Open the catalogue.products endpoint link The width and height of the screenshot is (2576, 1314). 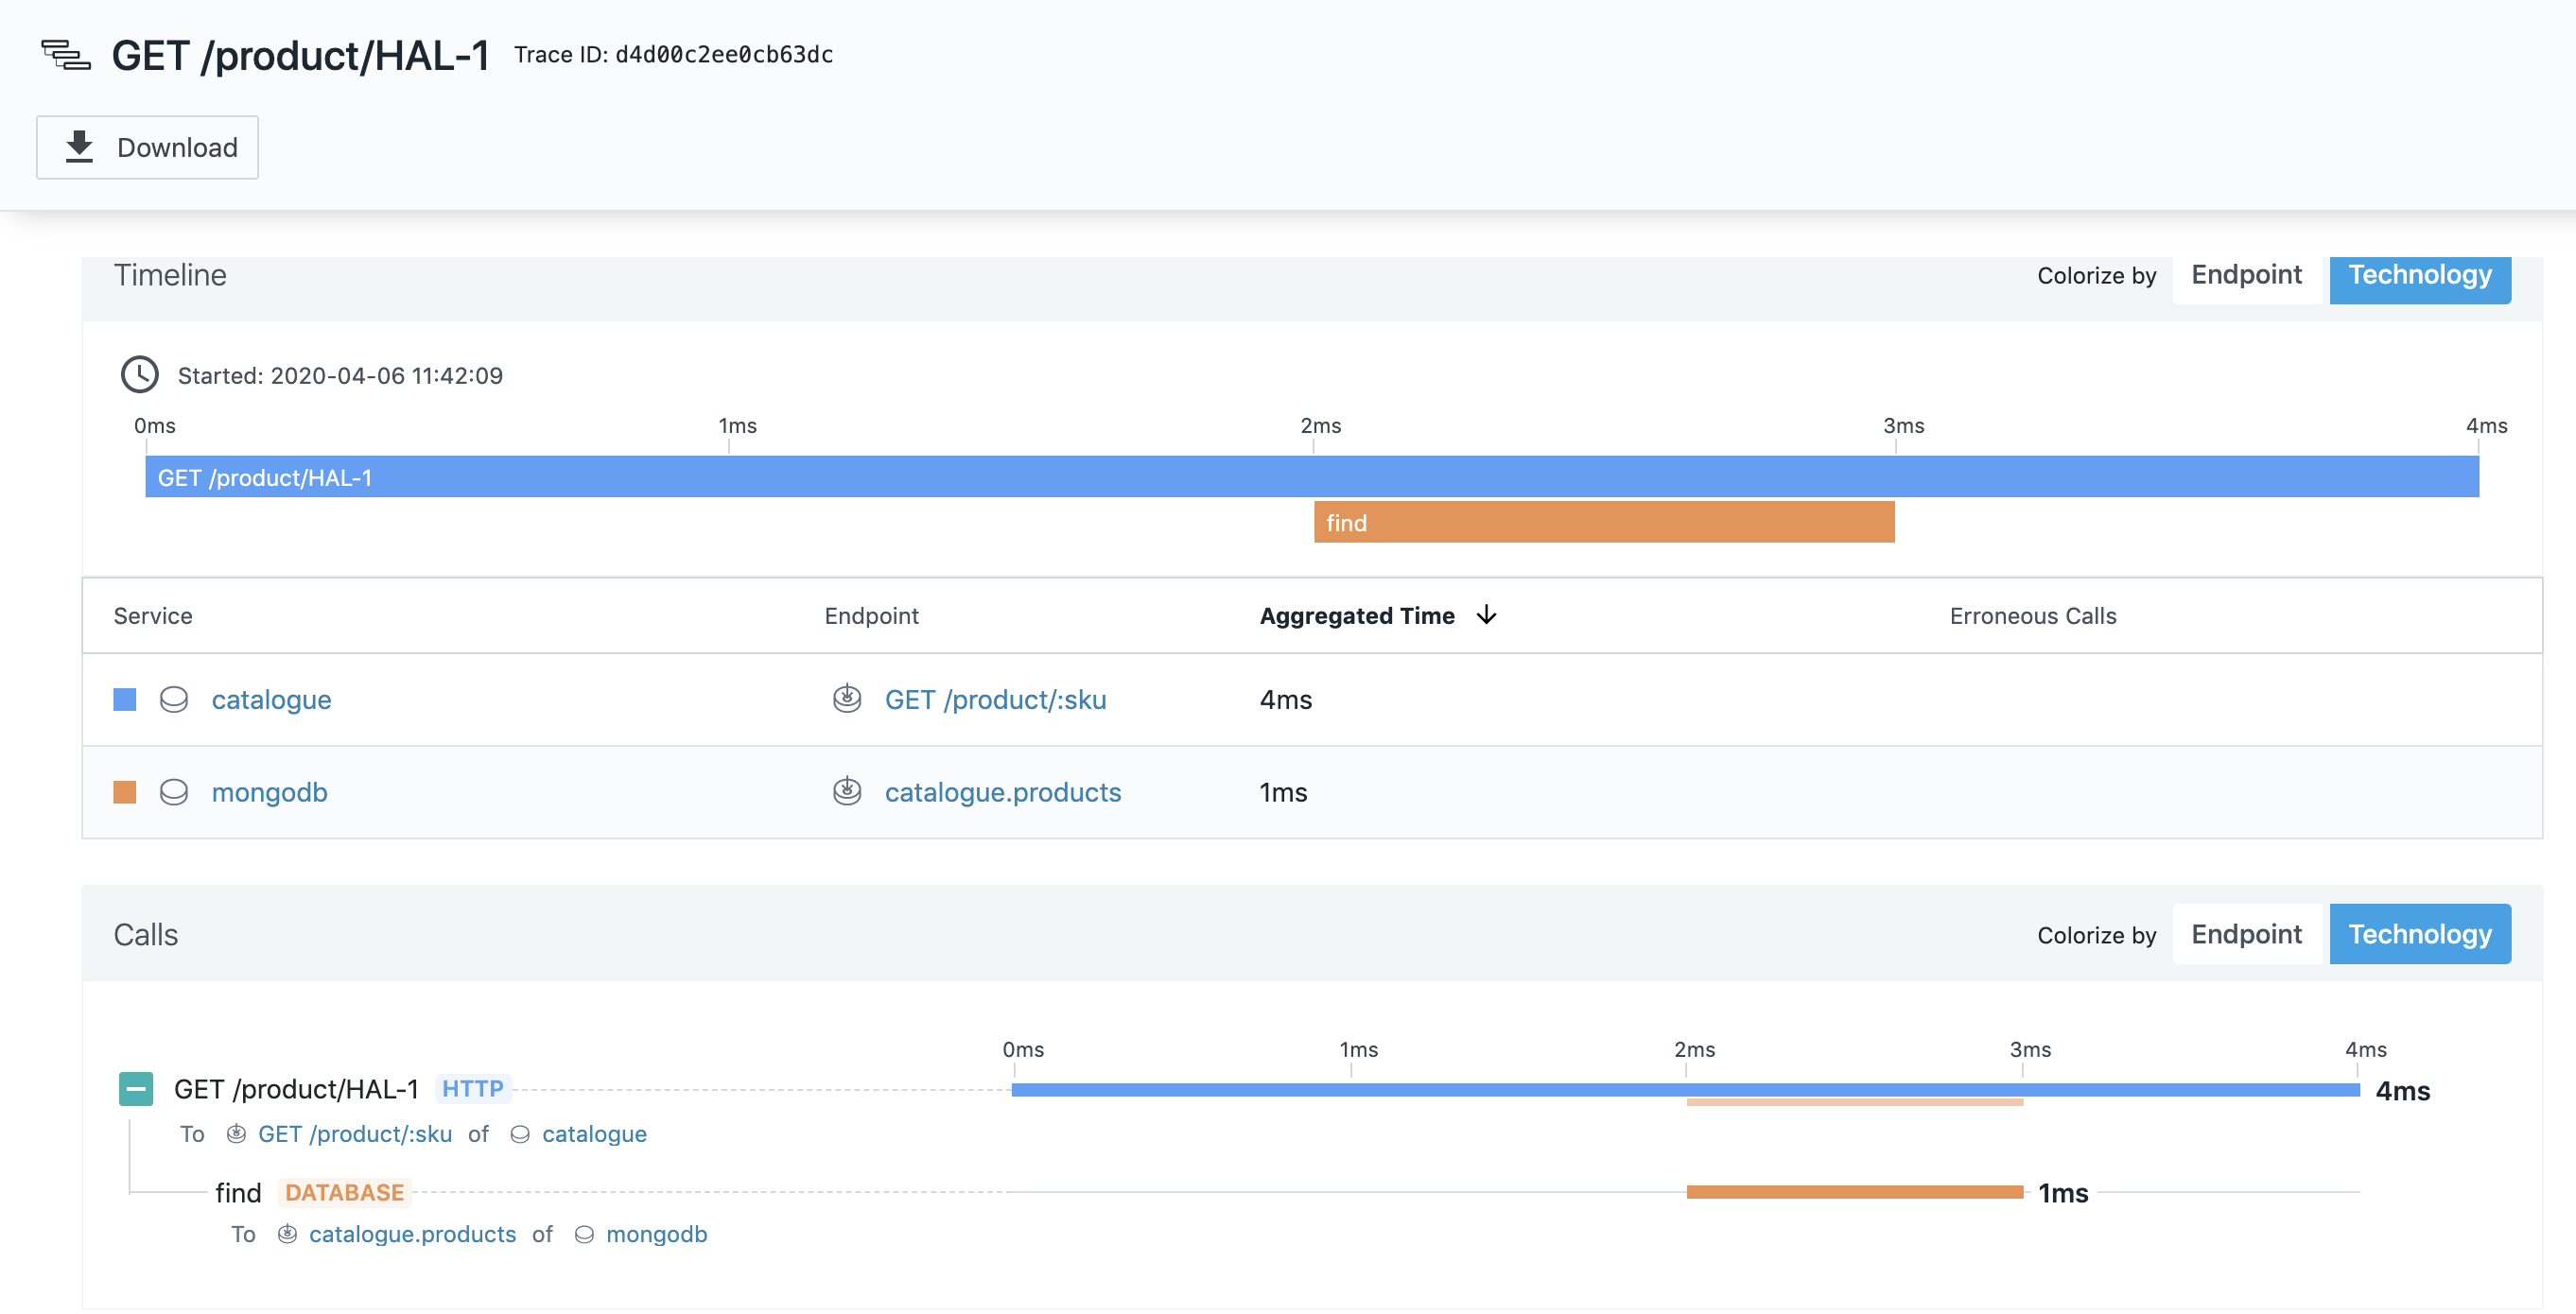point(1003,791)
